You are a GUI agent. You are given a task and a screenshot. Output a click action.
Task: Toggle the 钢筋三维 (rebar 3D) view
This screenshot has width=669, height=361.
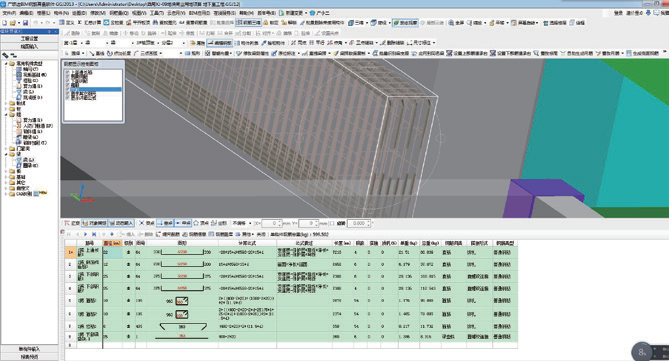click(x=248, y=23)
